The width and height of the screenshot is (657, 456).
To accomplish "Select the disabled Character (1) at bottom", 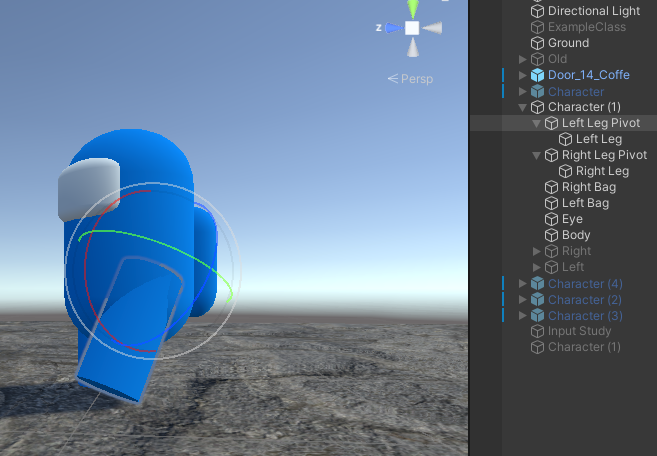I will pyautogui.click(x=584, y=347).
